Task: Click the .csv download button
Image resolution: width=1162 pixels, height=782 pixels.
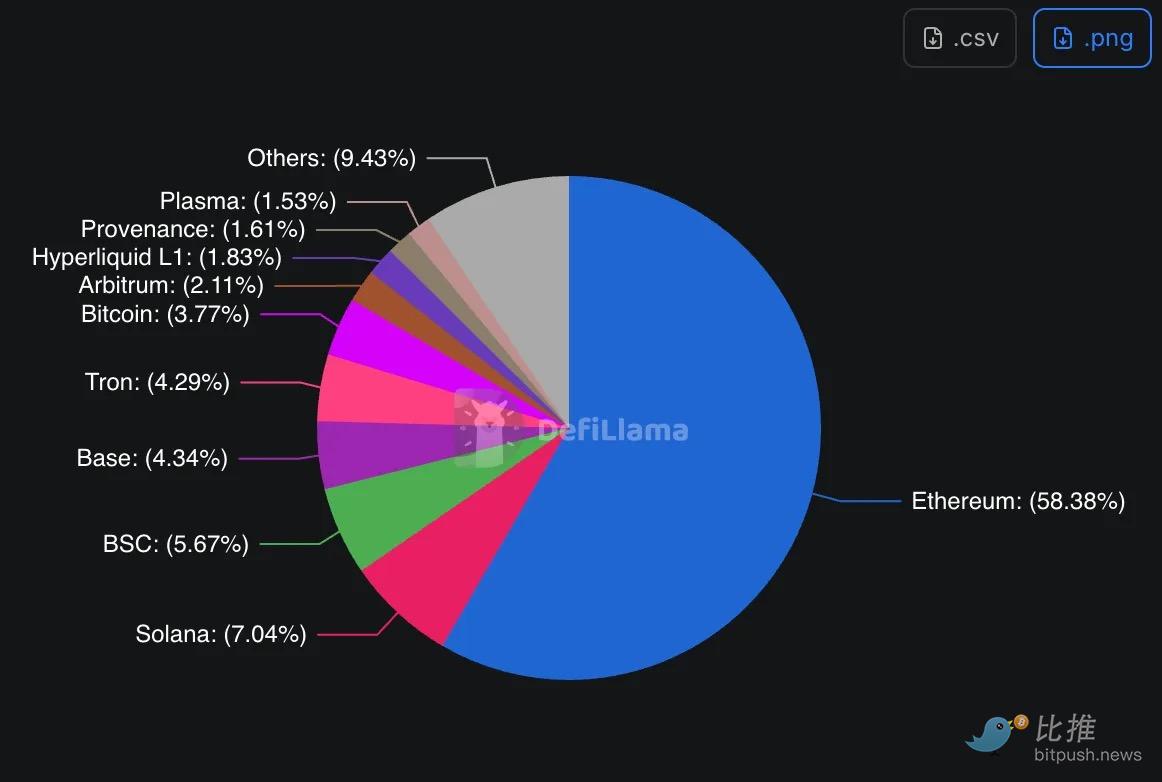Action: click(x=959, y=38)
